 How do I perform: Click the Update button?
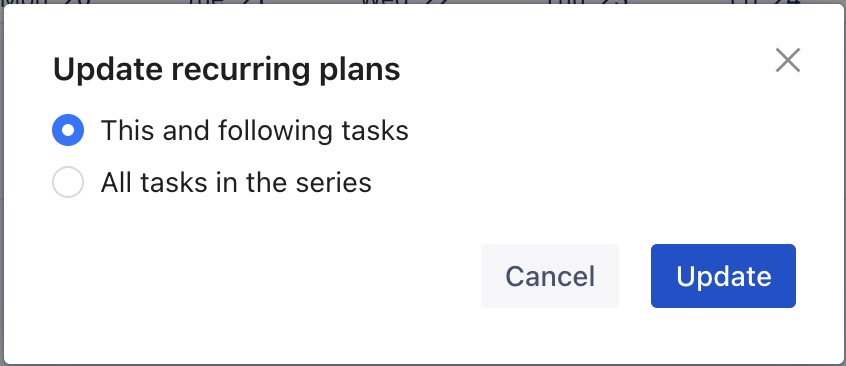point(723,276)
